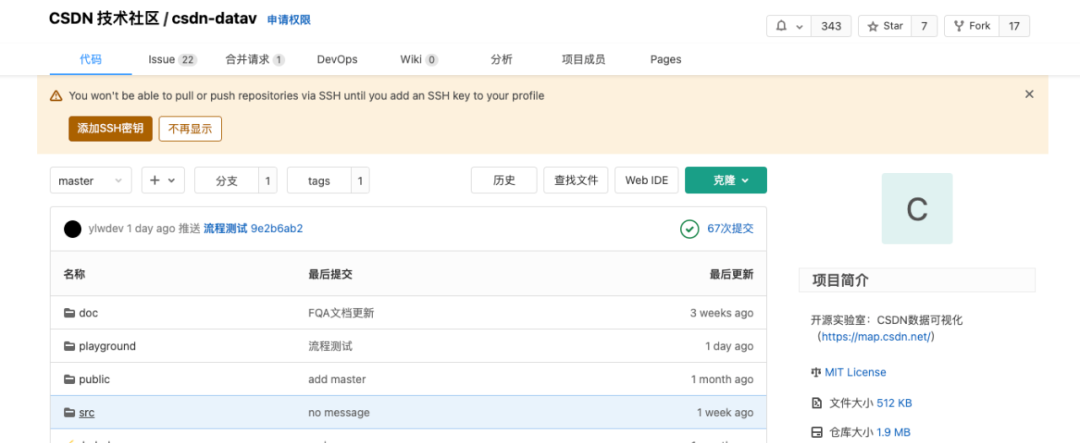Click the 分支 button
This screenshot has width=1080, height=443.
pyautogui.click(x=227, y=181)
